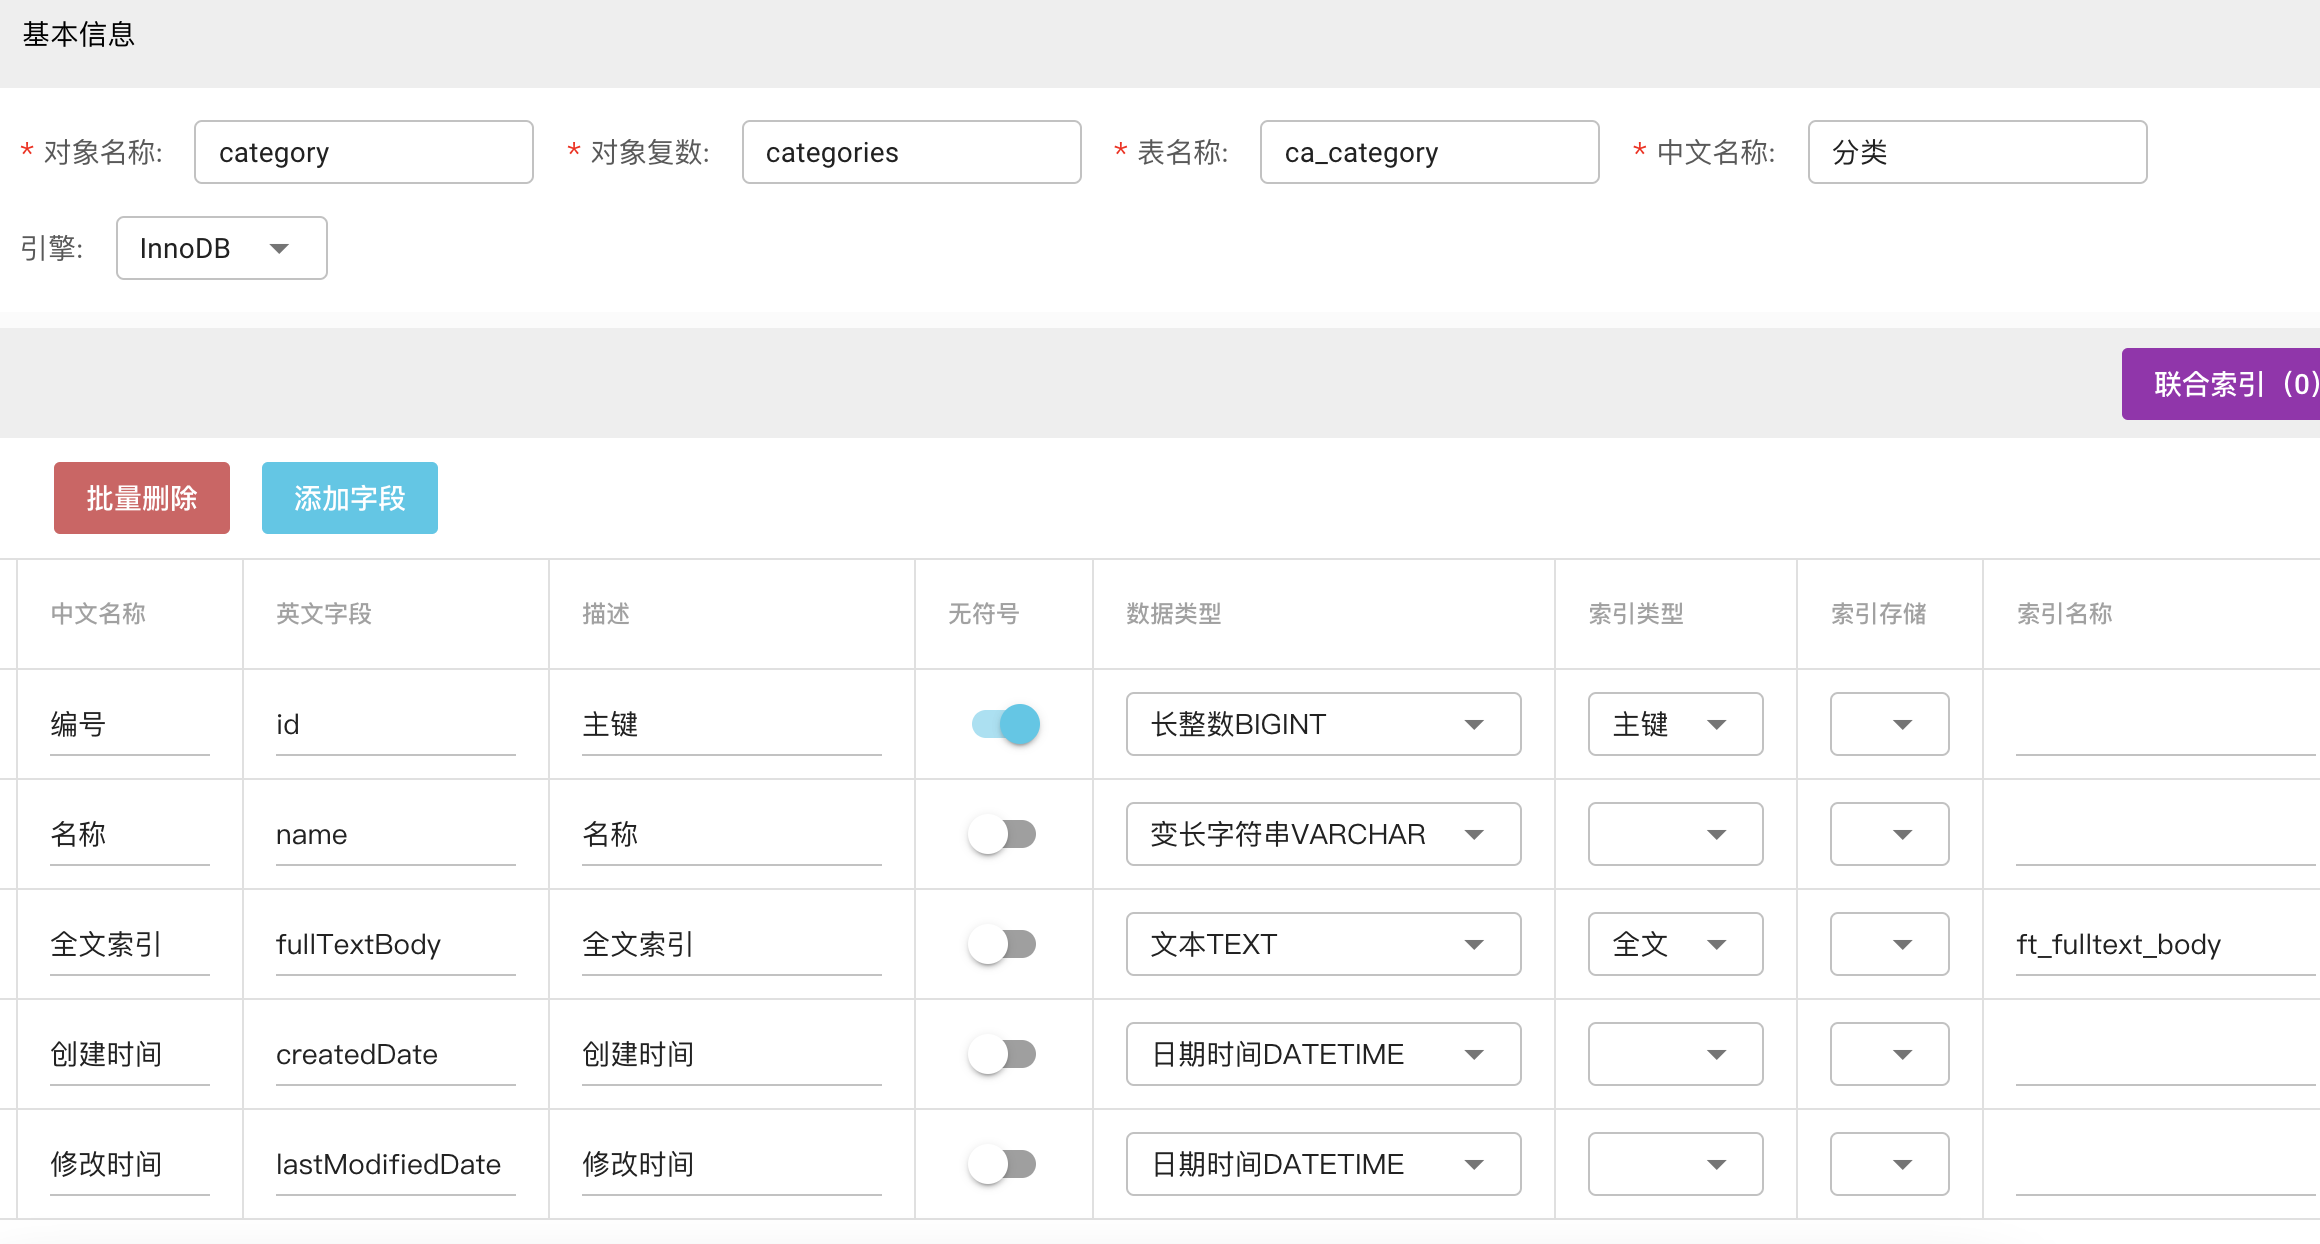Enable unsigned toggle for lastModifiedDate field
Screen dimensions: 2320x1244
(x=1003, y=1164)
